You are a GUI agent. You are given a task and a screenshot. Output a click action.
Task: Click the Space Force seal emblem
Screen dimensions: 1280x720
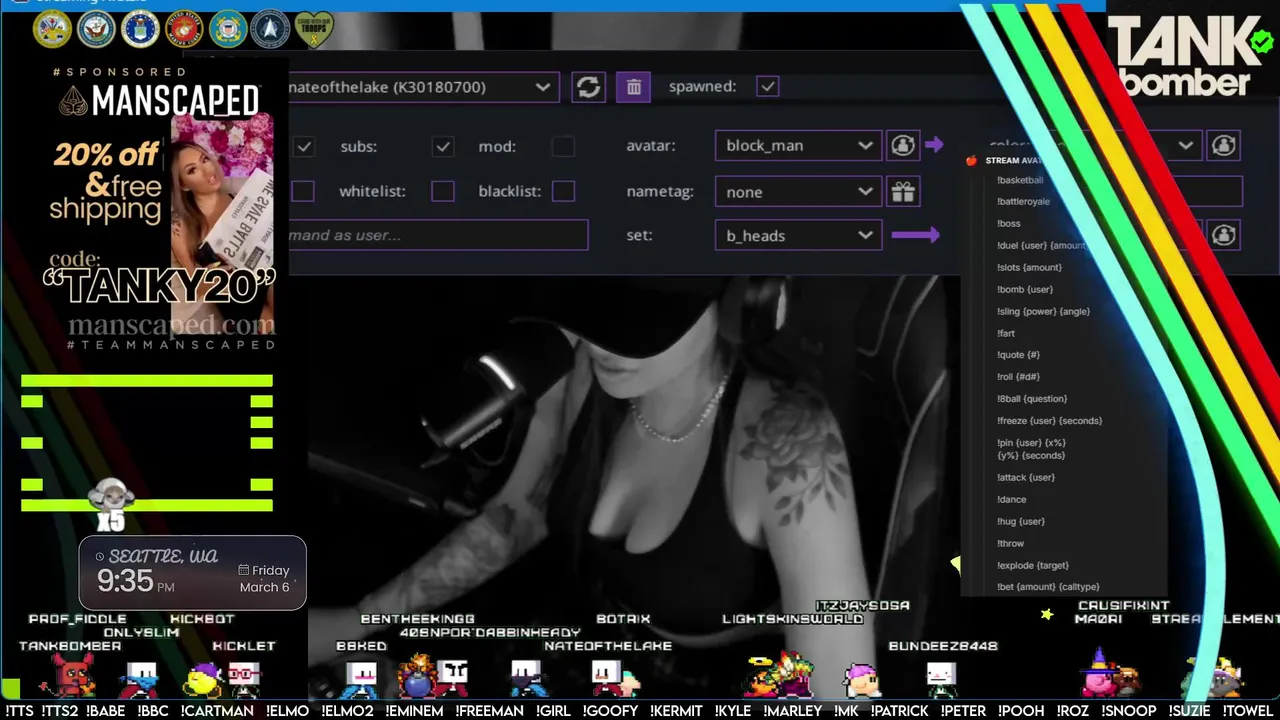tap(271, 29)
